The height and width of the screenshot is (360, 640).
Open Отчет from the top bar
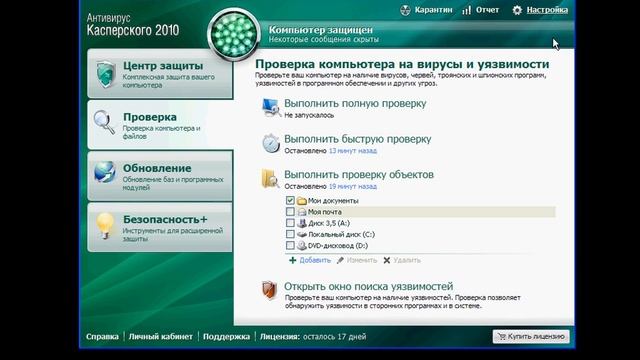point(487,10)
